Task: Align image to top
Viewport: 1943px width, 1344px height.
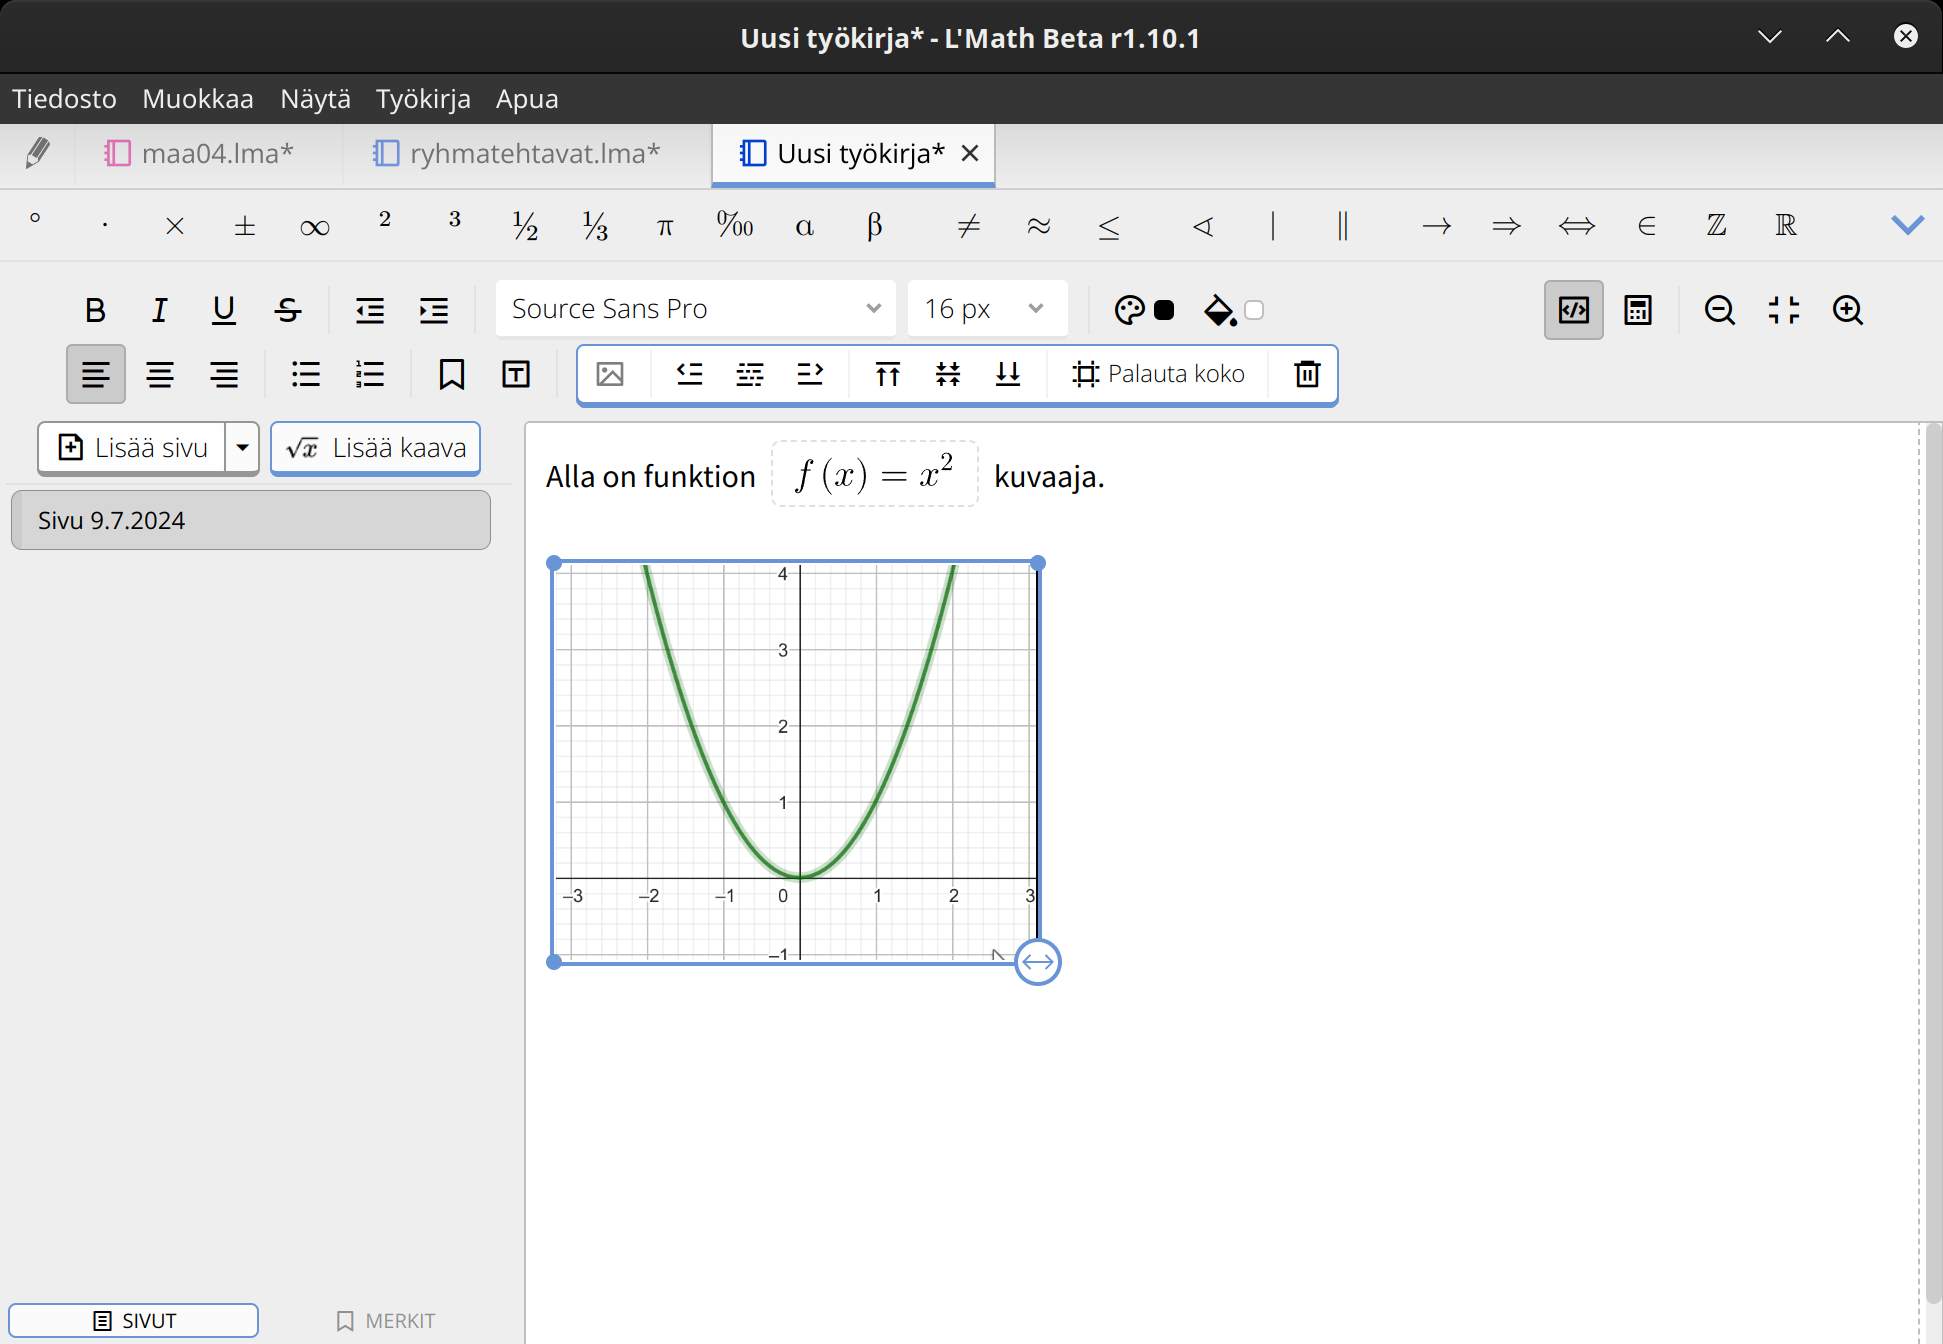Action: pos(888,374)
